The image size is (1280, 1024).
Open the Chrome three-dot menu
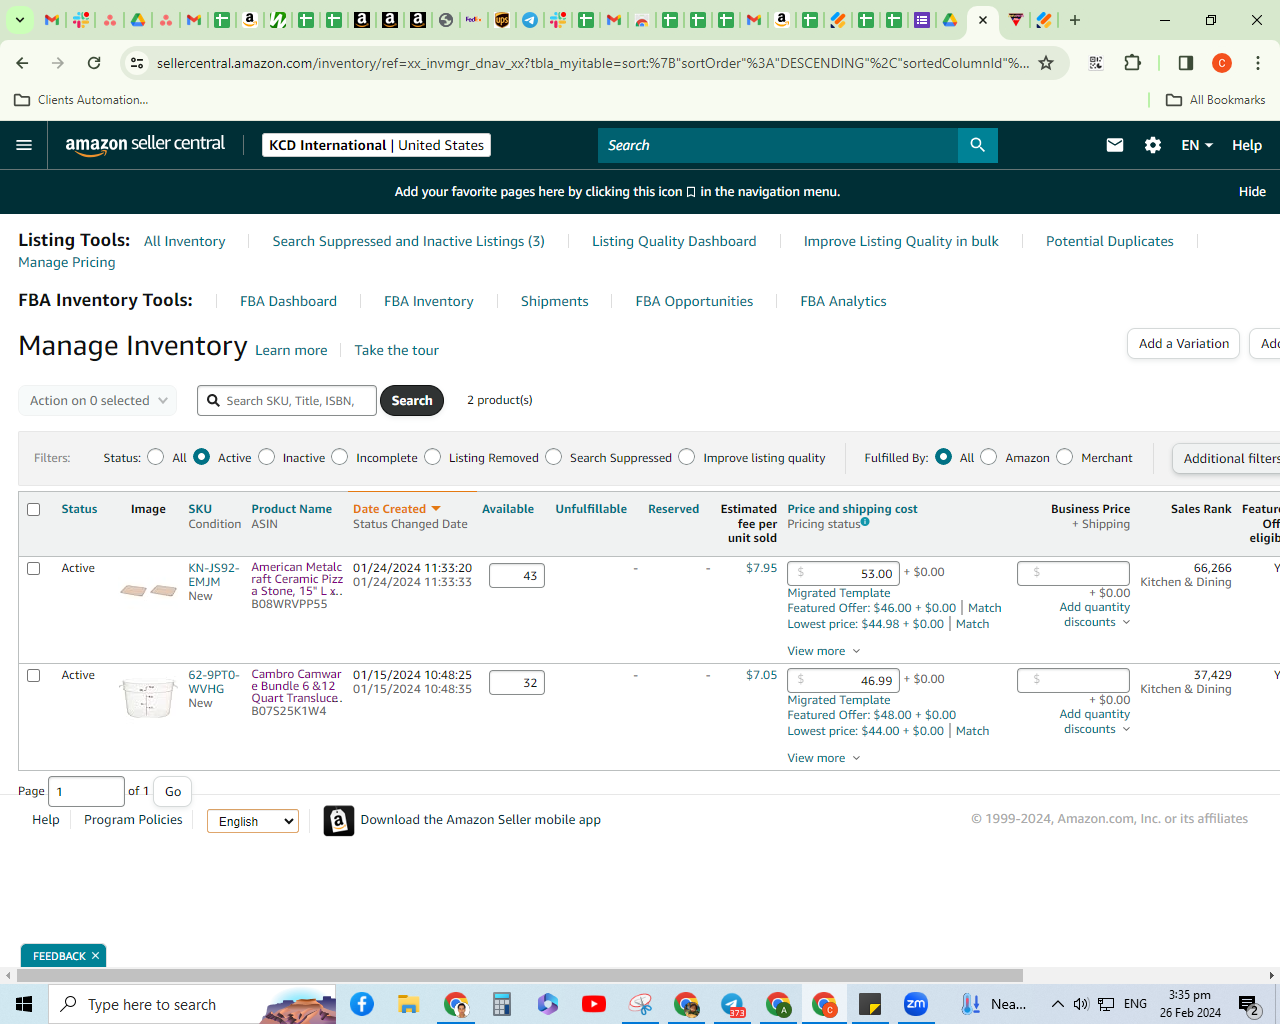click(1258, 63)
